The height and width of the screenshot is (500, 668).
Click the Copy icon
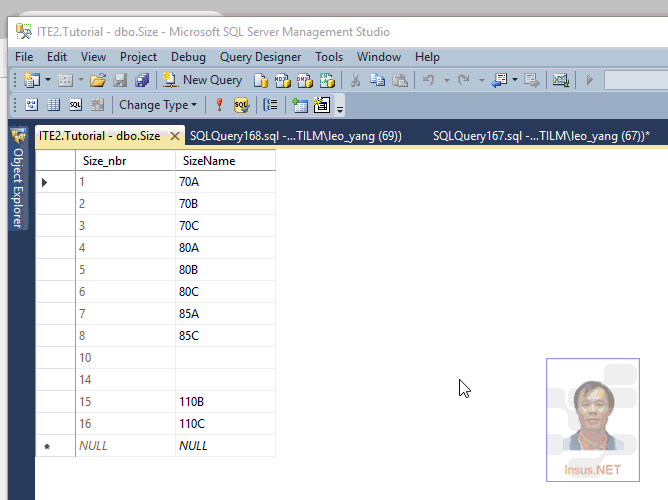click(x=377, y=80)
